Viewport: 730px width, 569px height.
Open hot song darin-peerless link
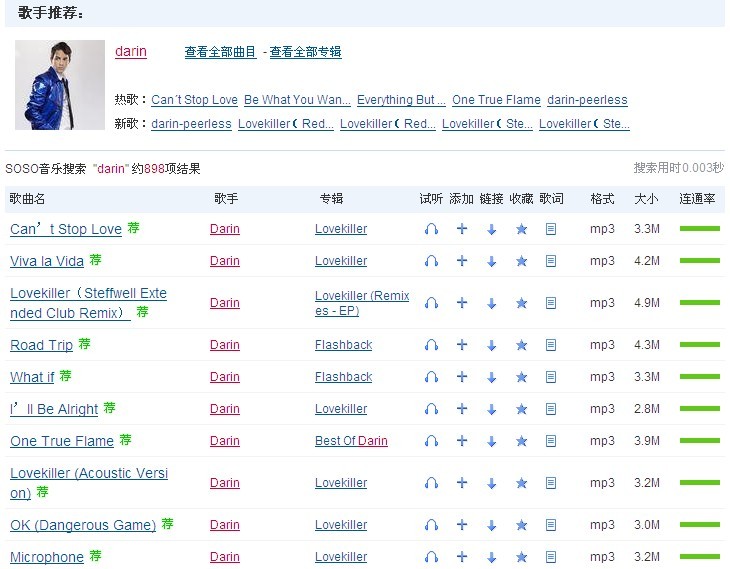tap(588, 100)
